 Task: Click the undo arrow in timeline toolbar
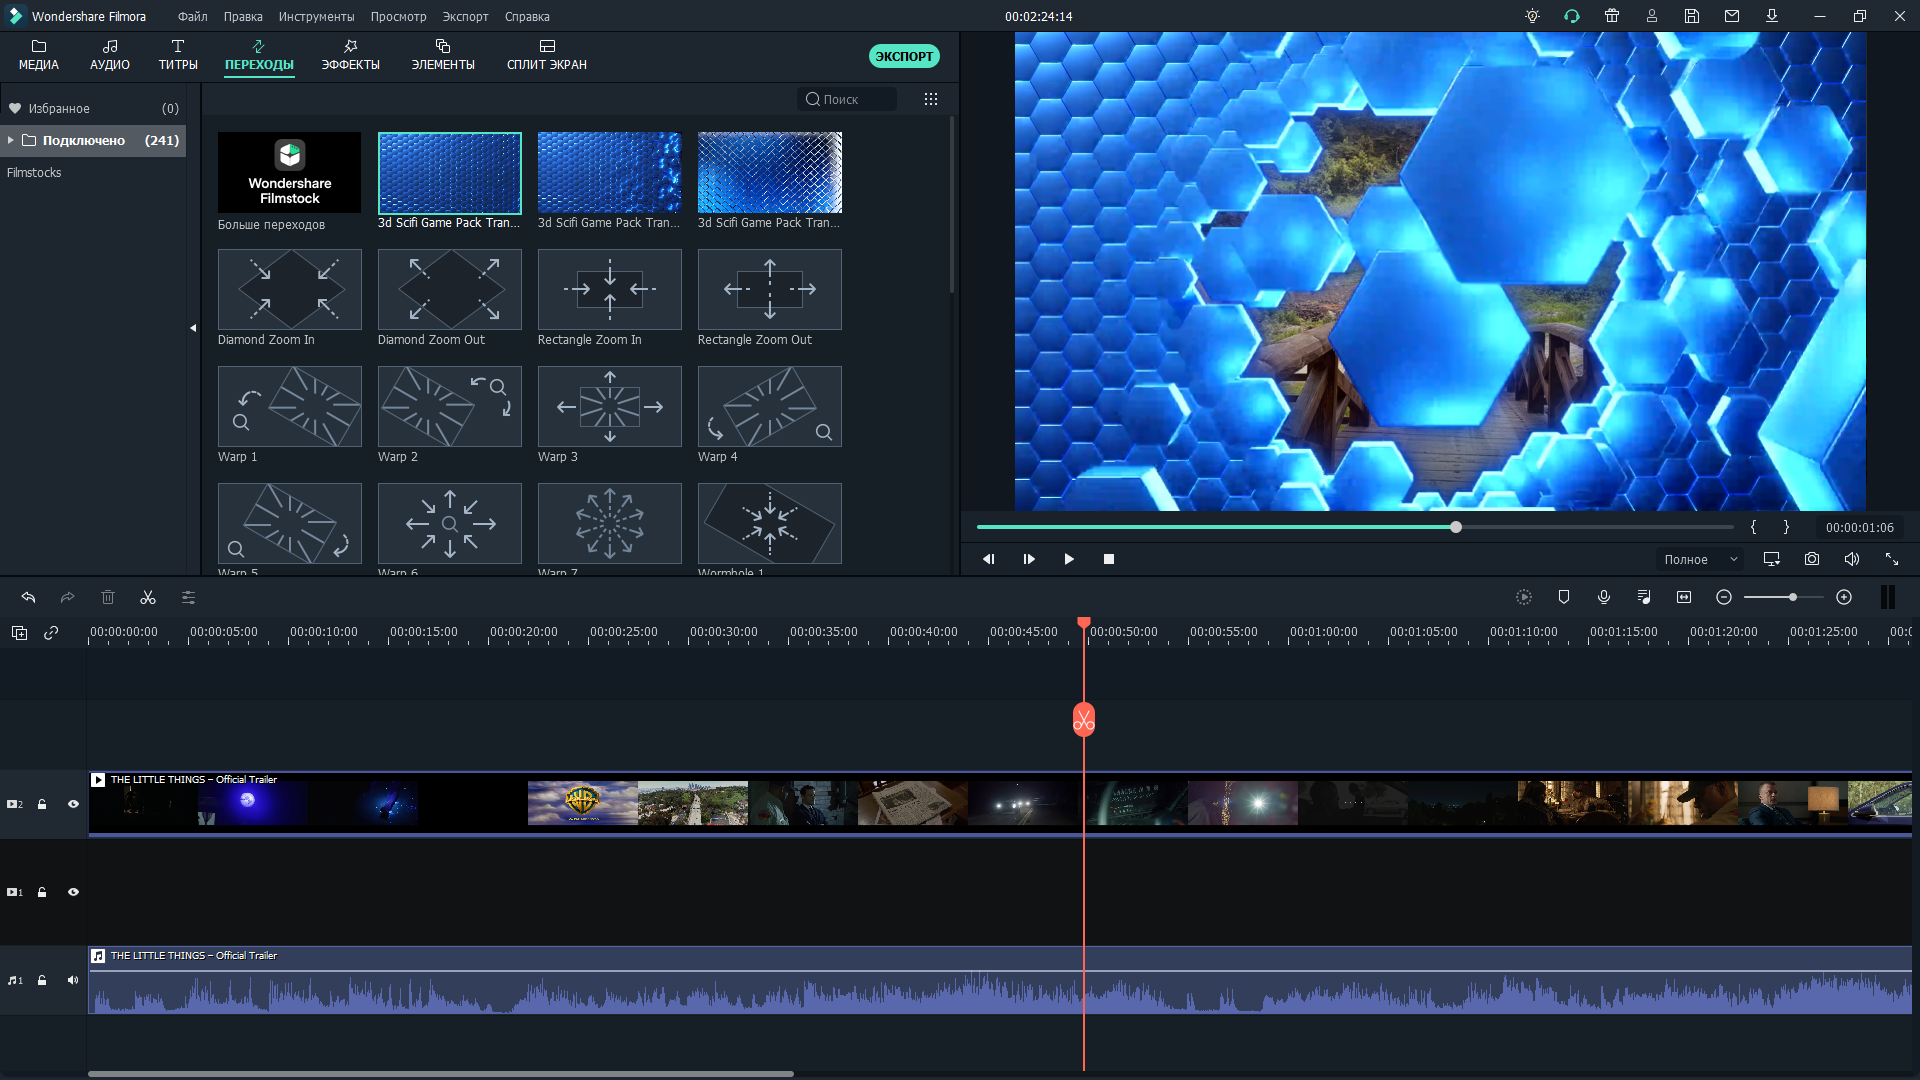point(28,597)
